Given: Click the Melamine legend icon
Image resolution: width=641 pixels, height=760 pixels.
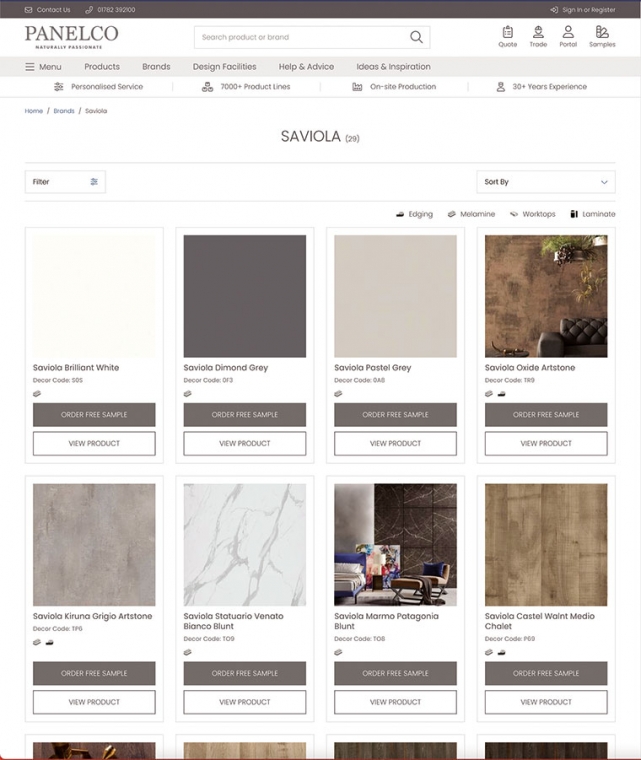Looking at the screenshot, I should point(451,214).
